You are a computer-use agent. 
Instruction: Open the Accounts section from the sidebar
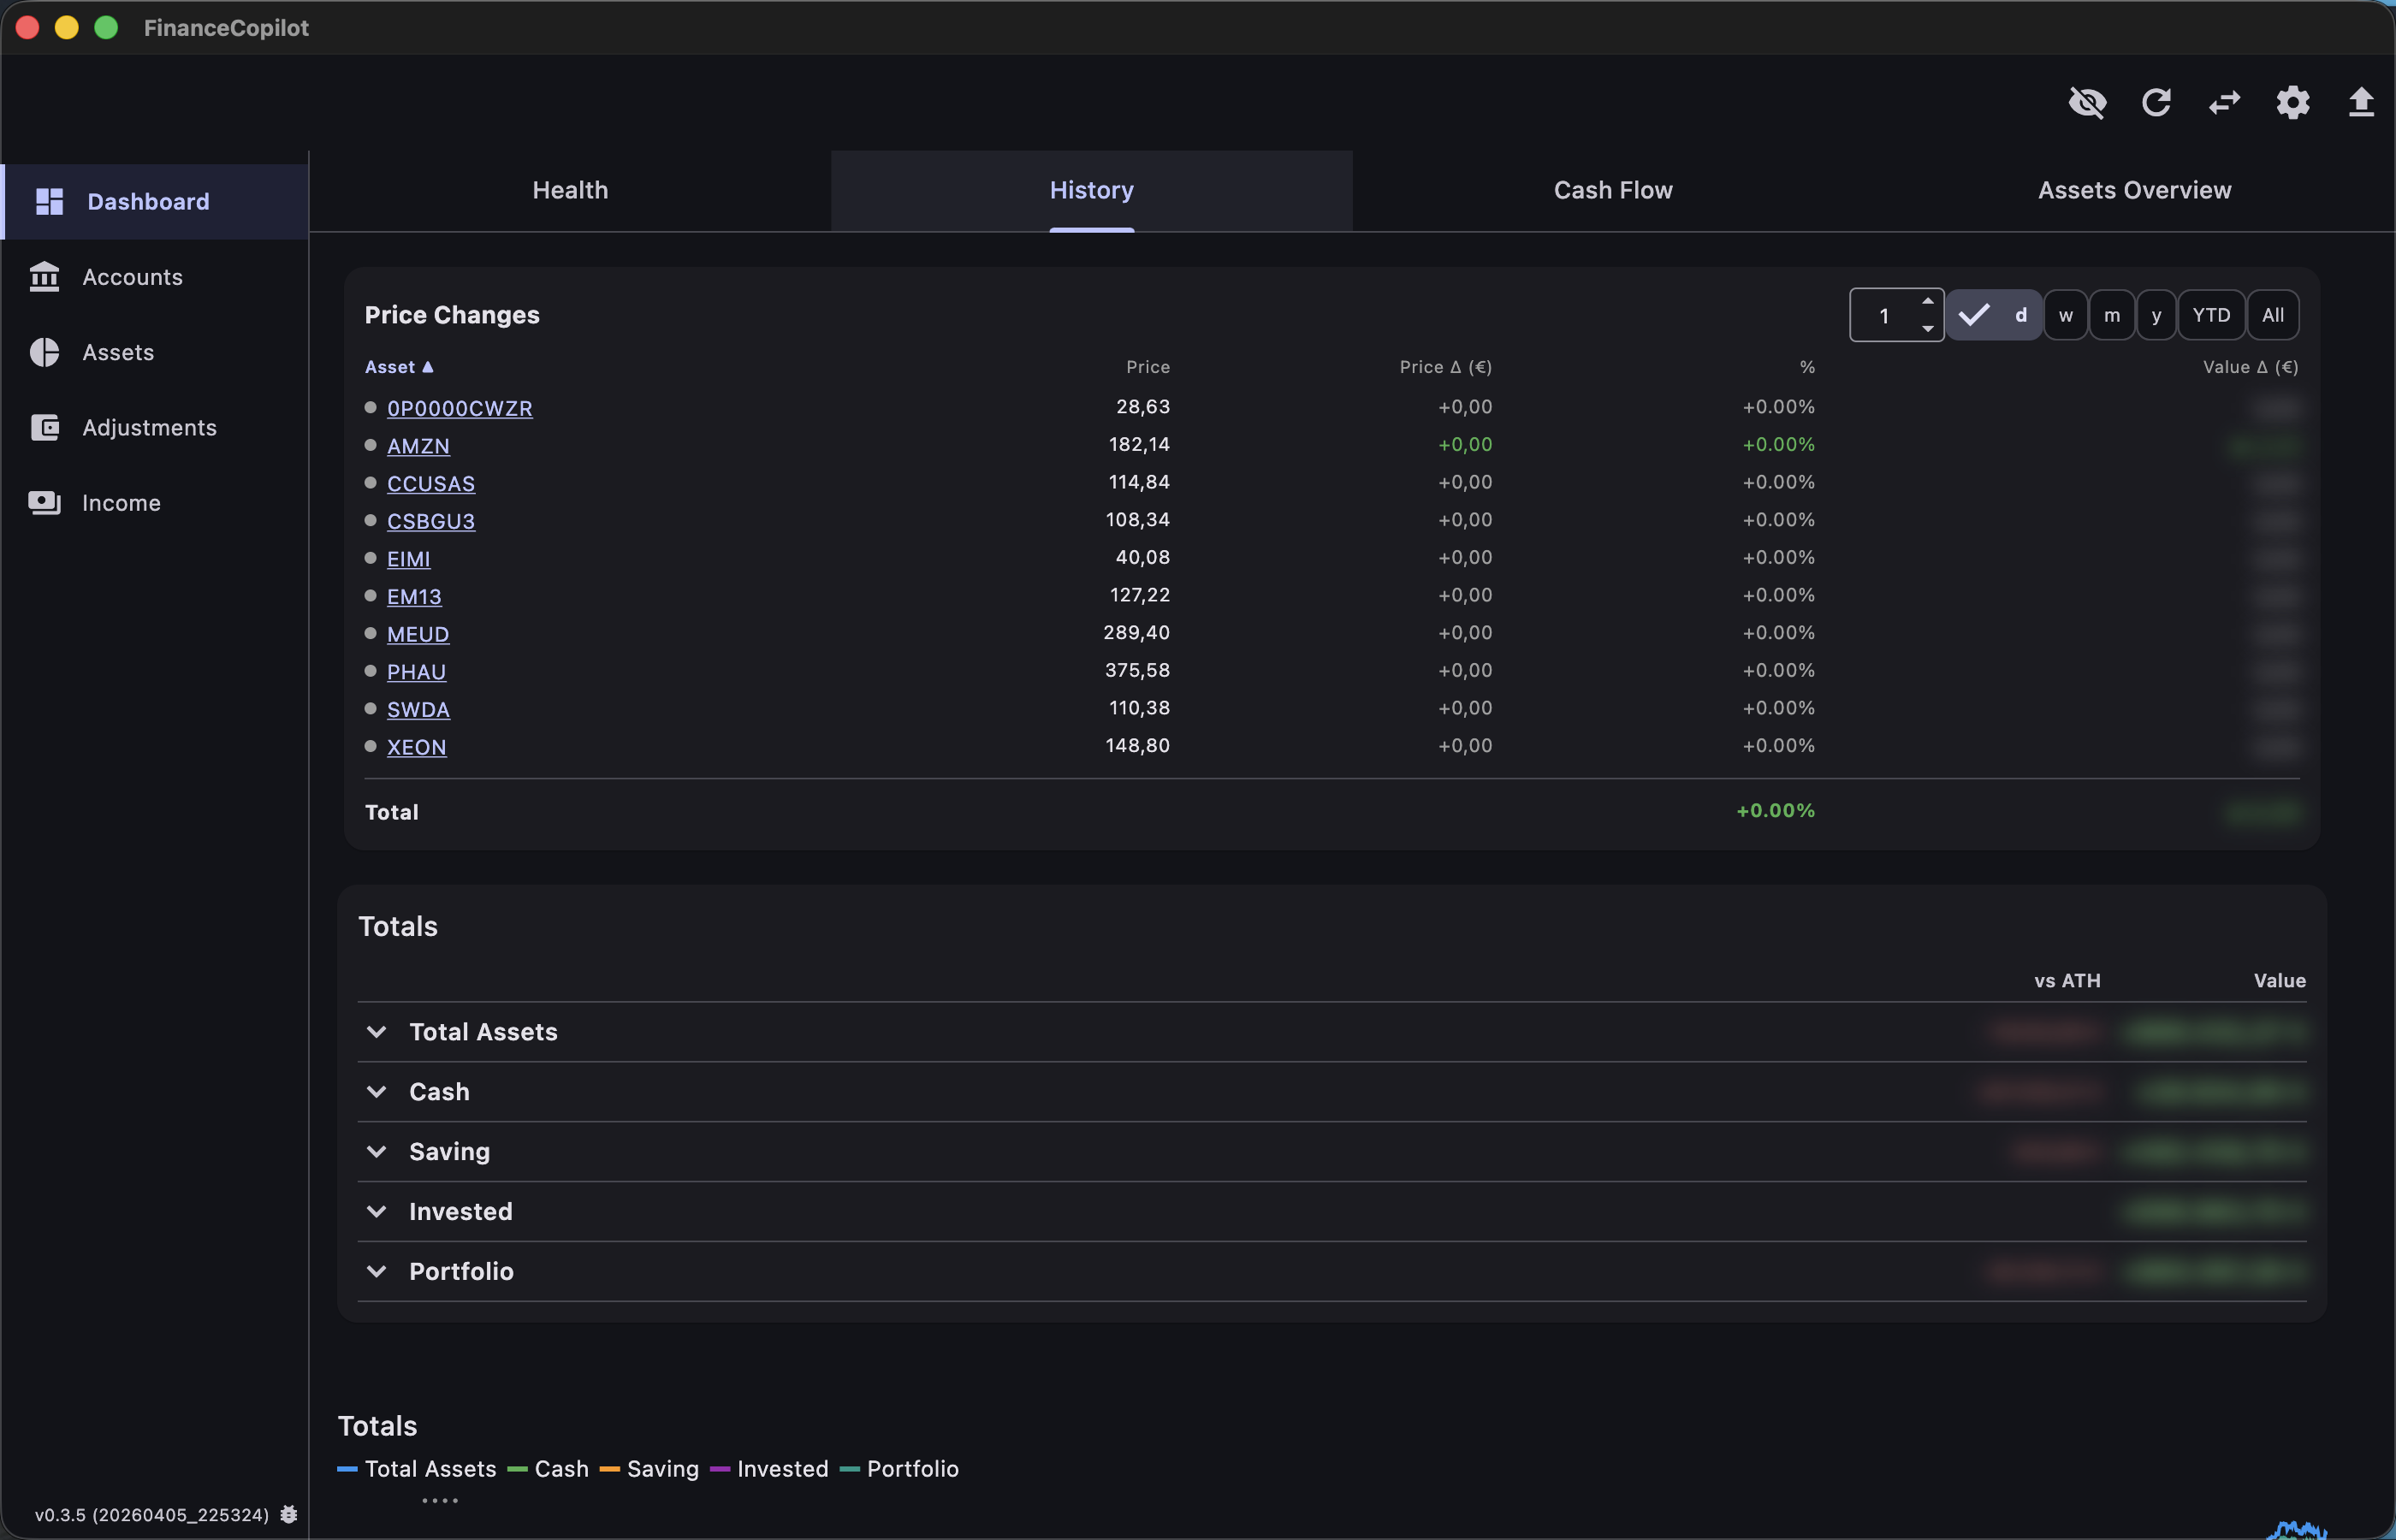tap(131, 277)
